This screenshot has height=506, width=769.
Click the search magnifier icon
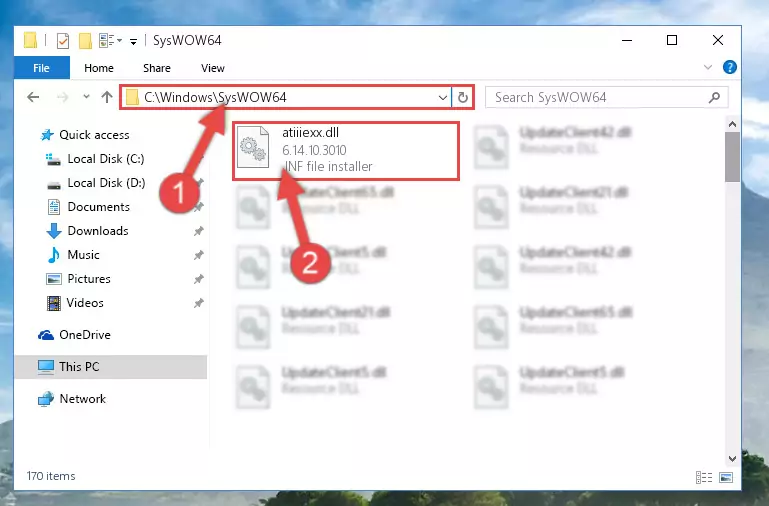pos(714,97)
